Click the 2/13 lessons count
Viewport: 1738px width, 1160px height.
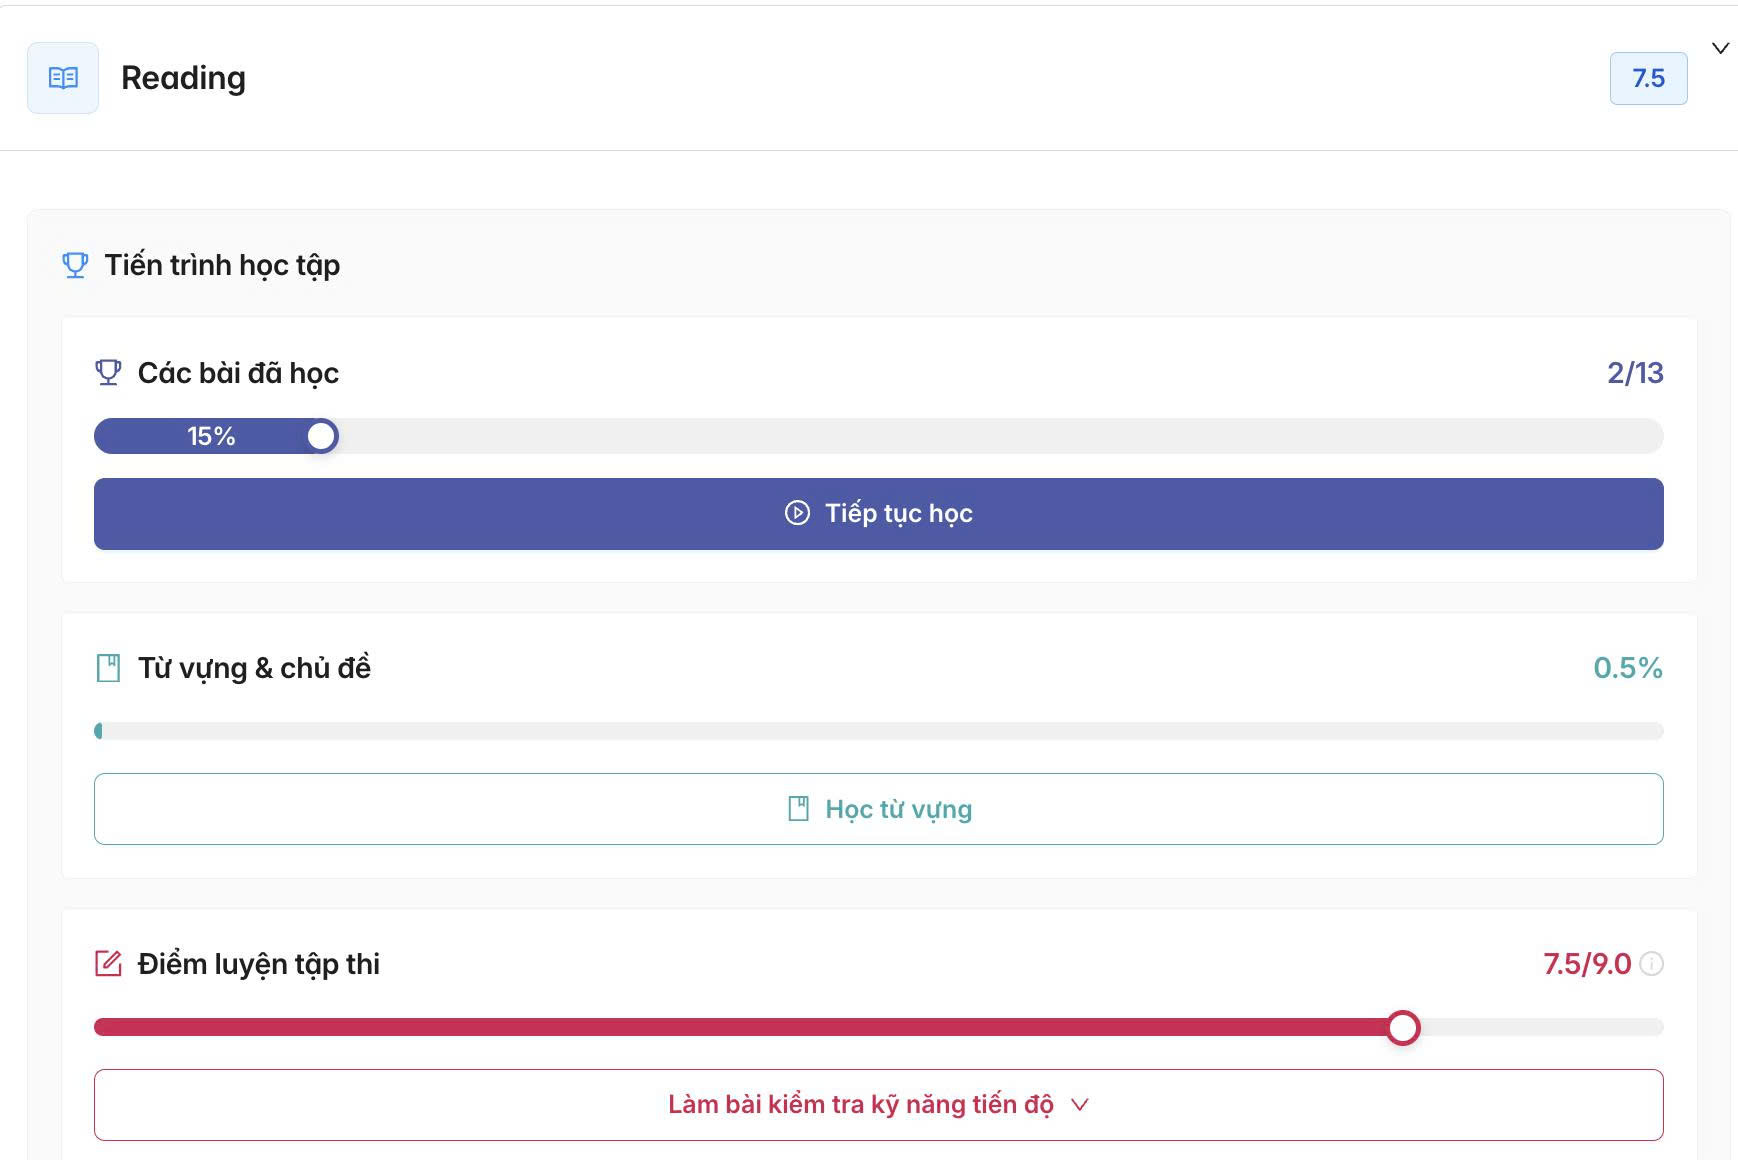1635,373
